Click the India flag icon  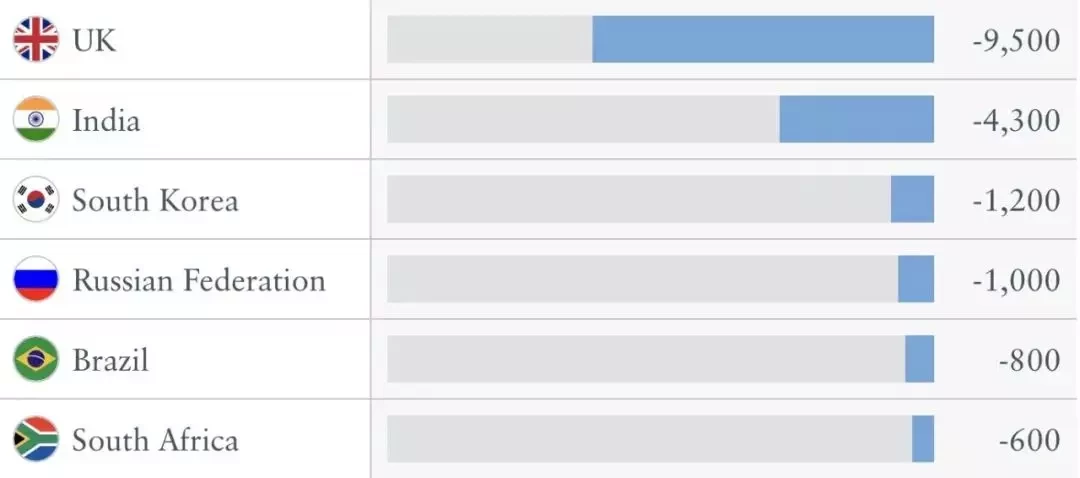coord(36,119)
